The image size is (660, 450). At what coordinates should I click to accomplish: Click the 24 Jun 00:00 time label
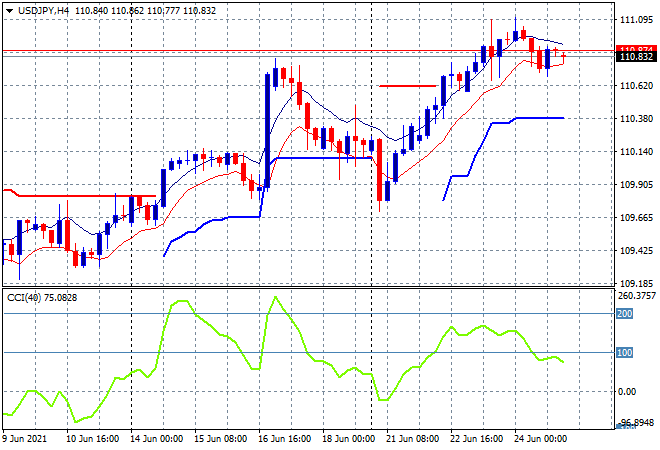click(x=540, y=439)
